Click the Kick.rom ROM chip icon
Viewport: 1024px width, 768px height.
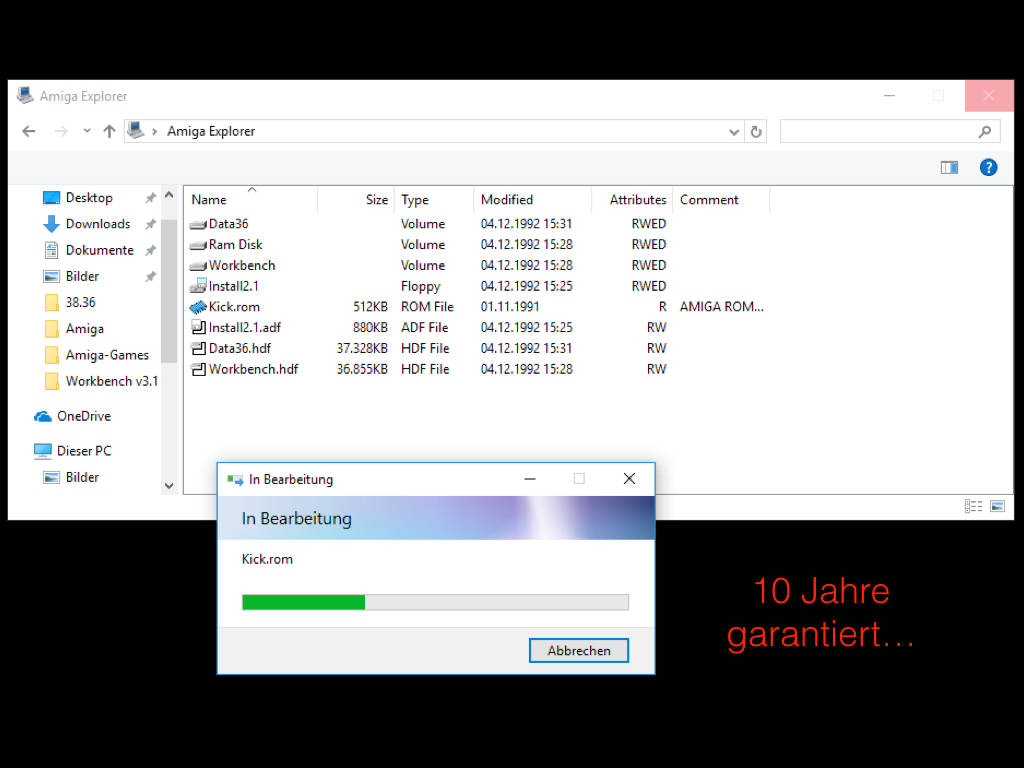click(x=198, y=307)
